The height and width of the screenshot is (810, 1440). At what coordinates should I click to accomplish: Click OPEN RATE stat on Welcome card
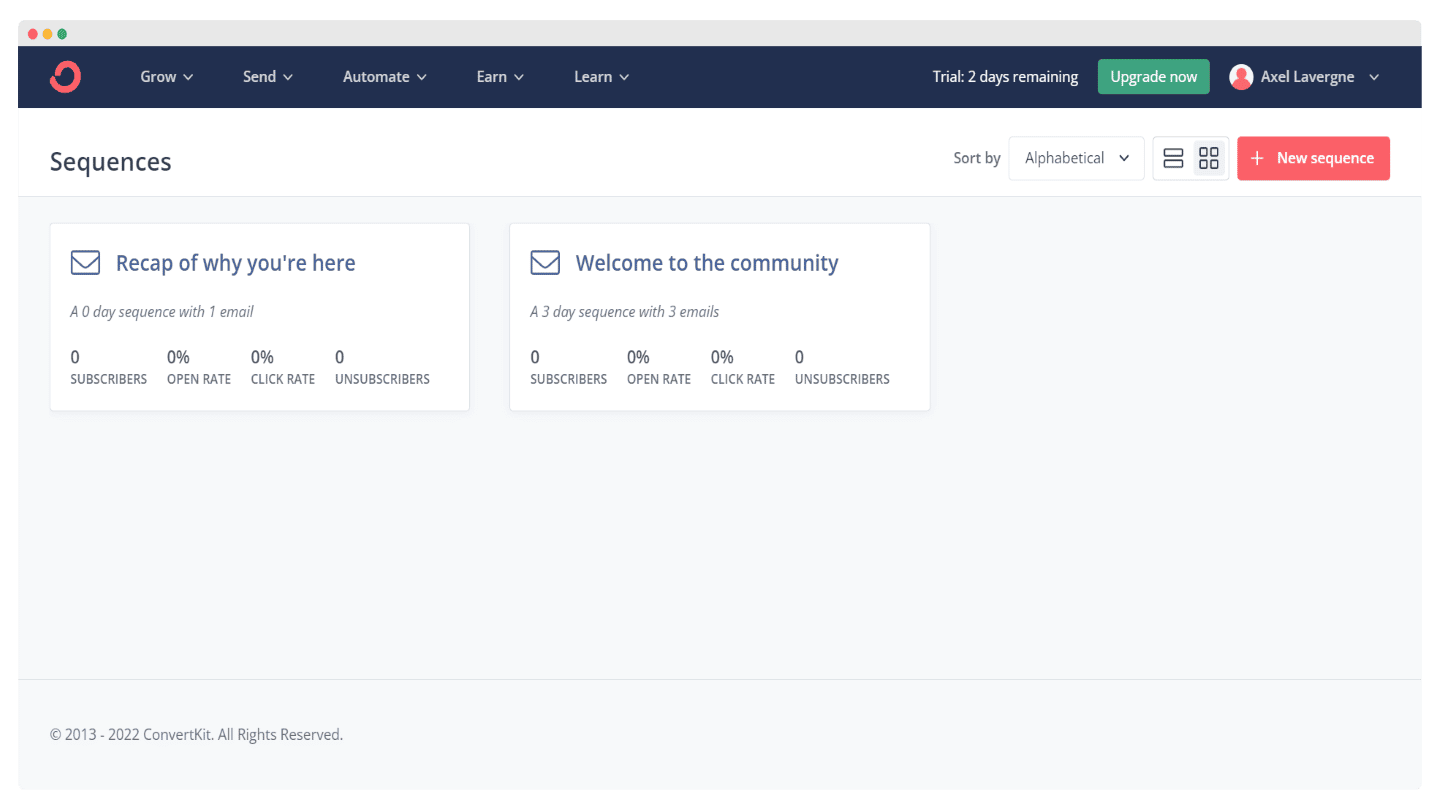(659, 367)
